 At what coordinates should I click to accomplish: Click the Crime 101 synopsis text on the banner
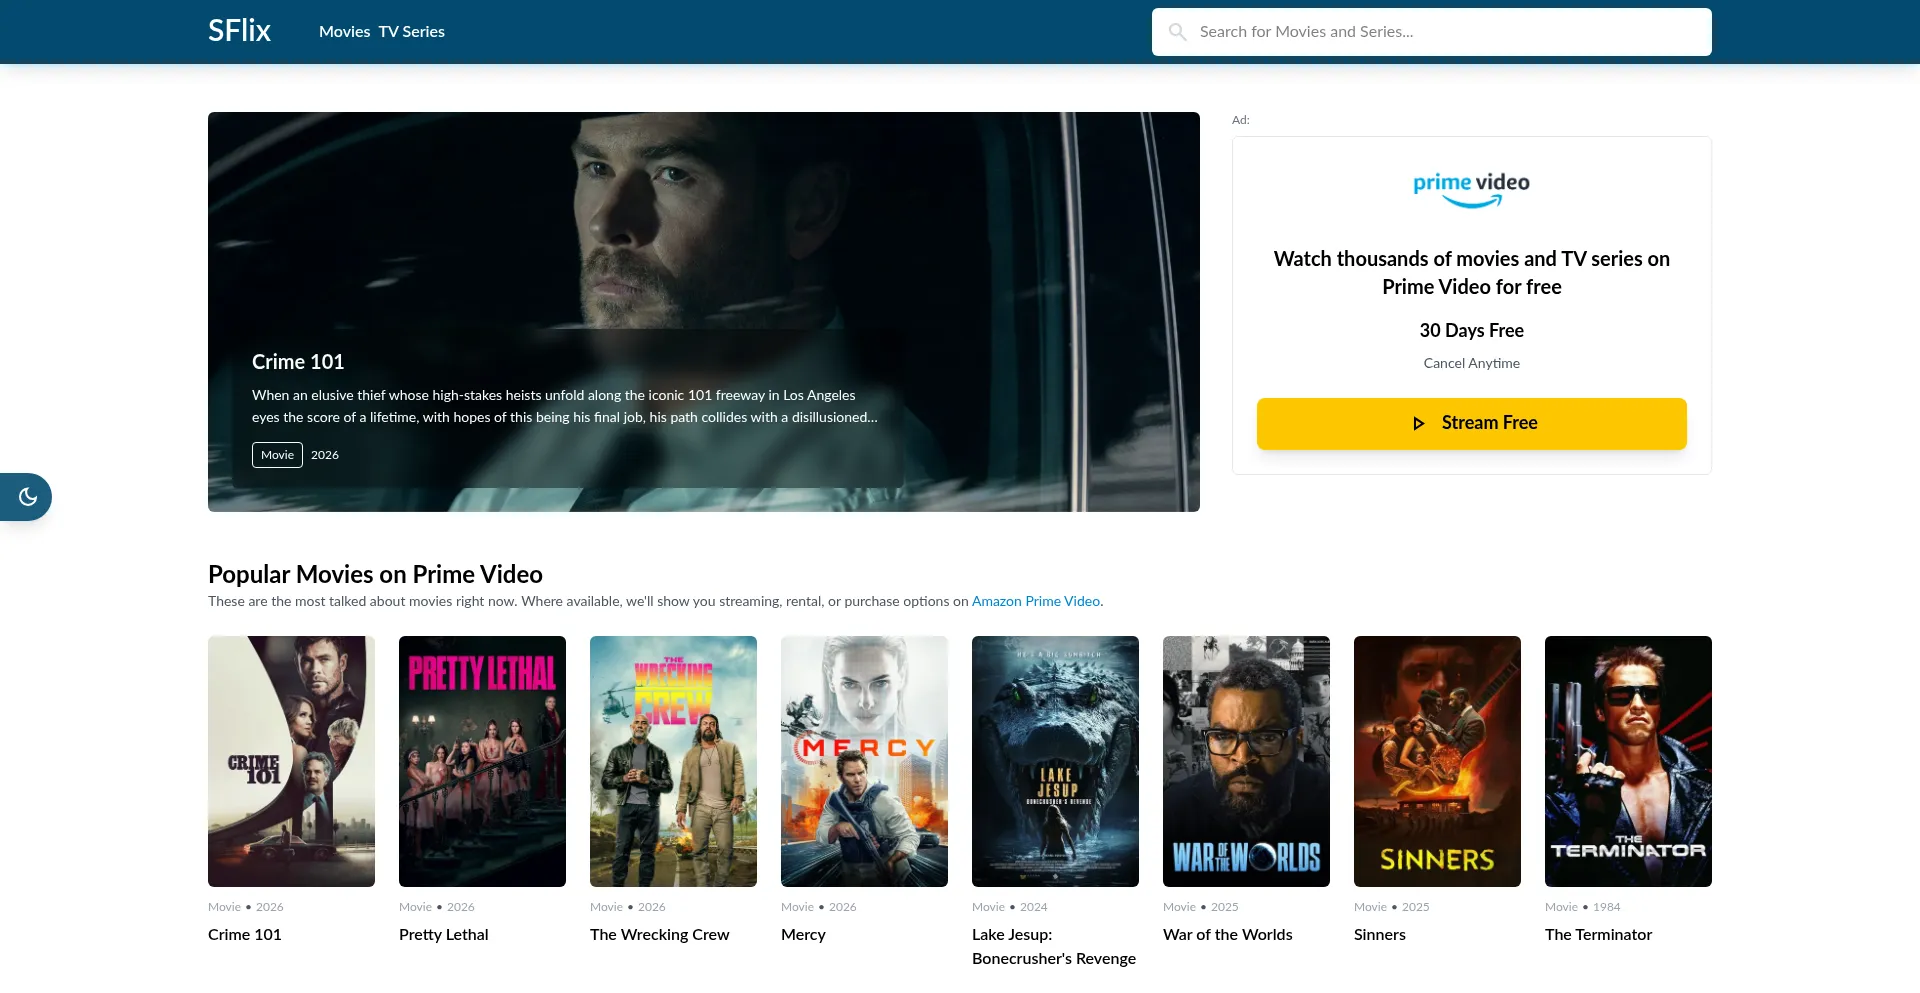(565, 406)
